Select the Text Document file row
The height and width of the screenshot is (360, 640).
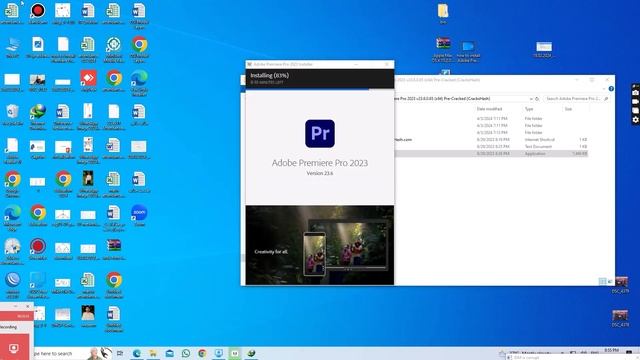point(491,147)
